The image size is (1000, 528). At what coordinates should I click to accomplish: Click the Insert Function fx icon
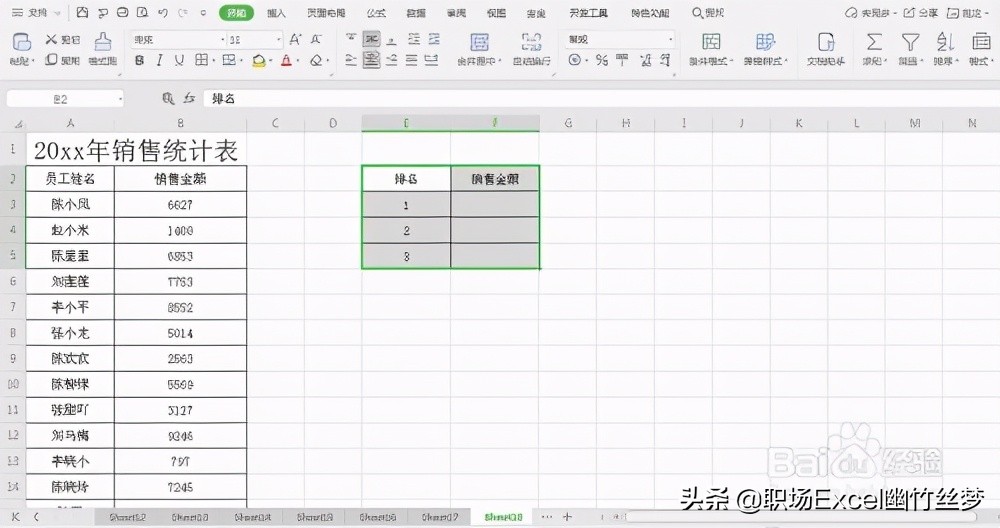point(189,98)
